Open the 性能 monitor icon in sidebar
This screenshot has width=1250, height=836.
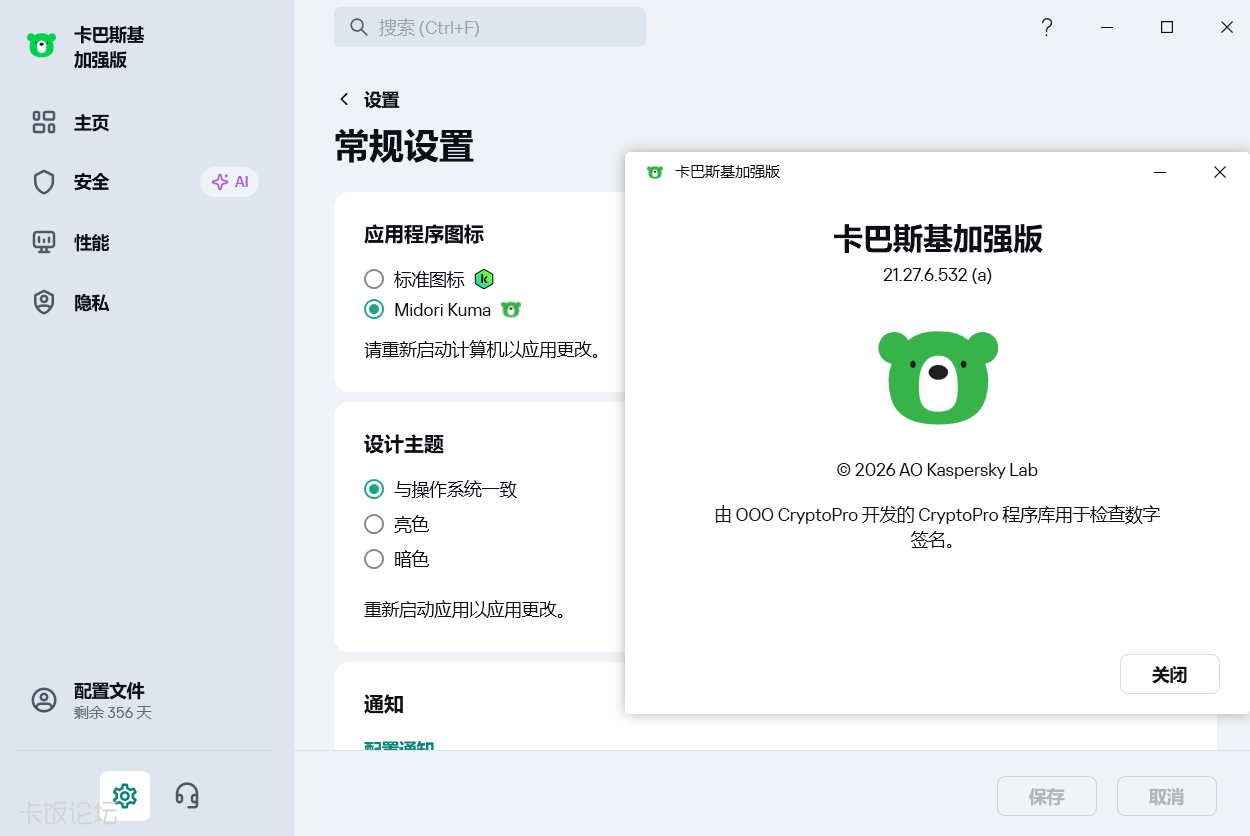(x=44, y=242)
